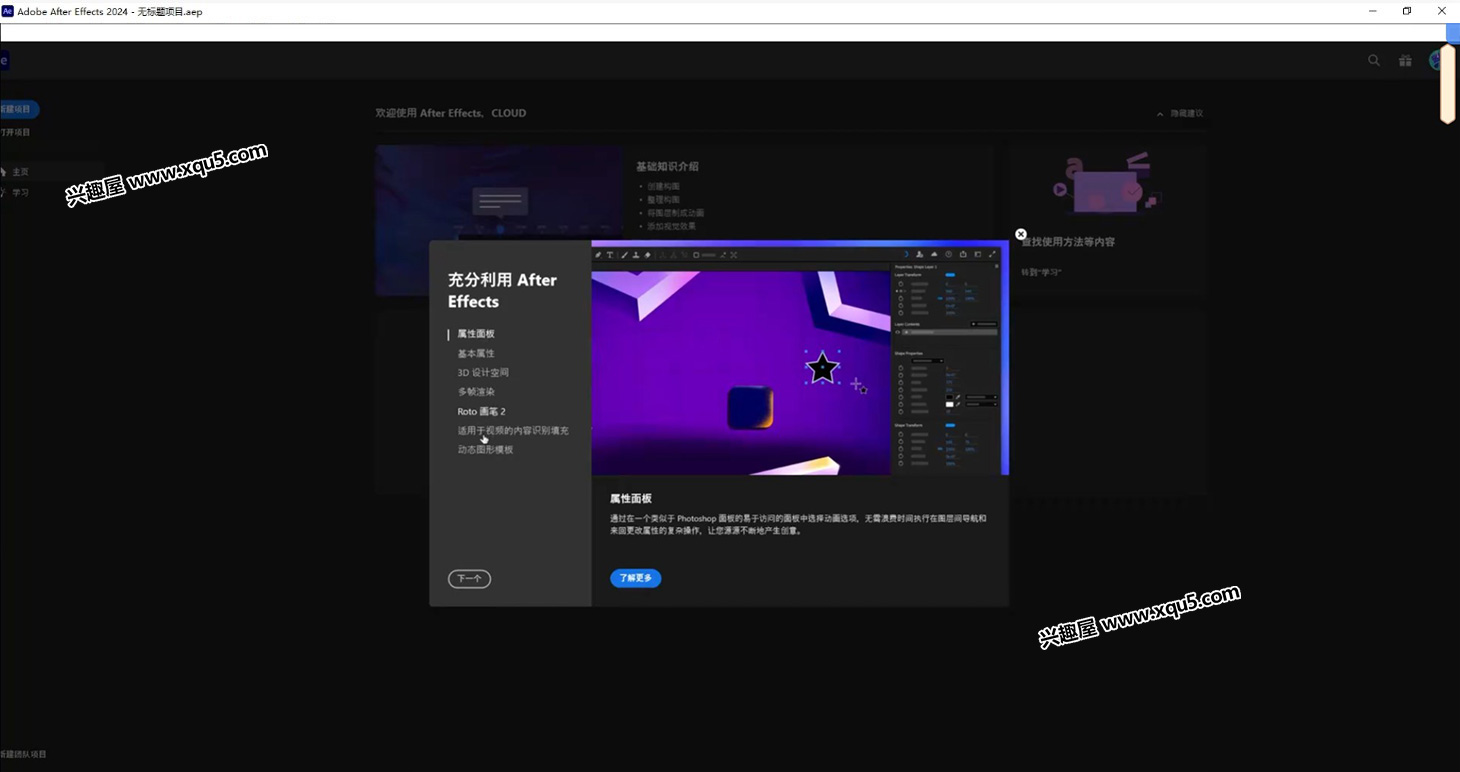Screen dimensions: 1460x772
Task: Choose 多帧渲染 from the feature list
Action: point(476,392)
